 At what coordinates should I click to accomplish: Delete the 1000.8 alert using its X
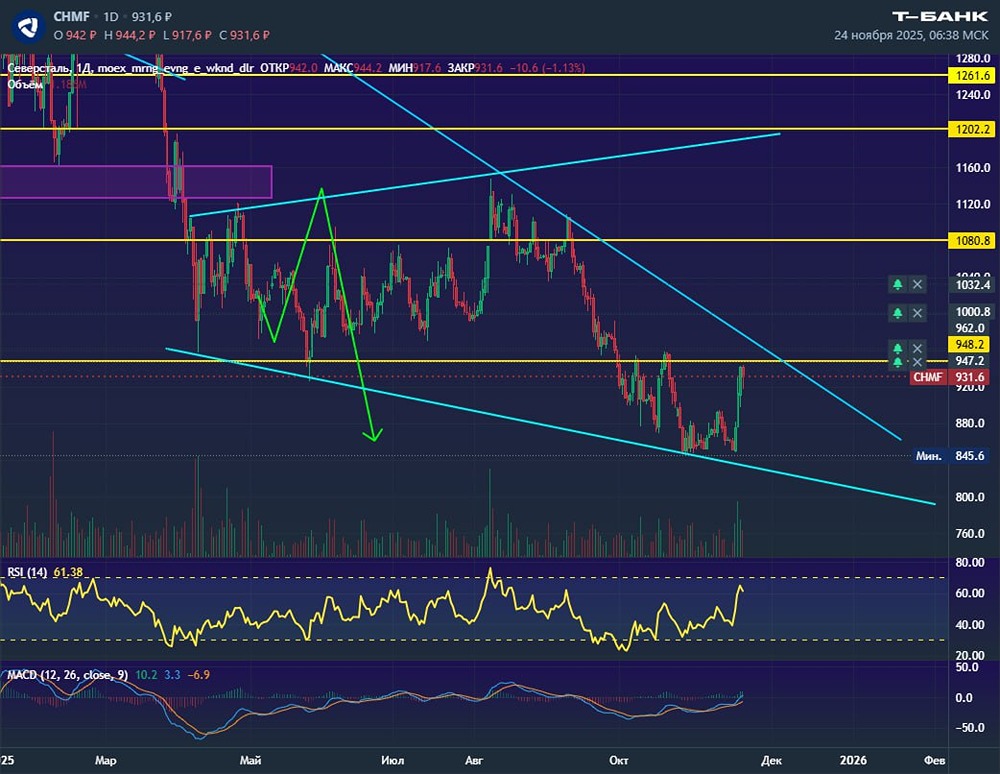[917, 312]
